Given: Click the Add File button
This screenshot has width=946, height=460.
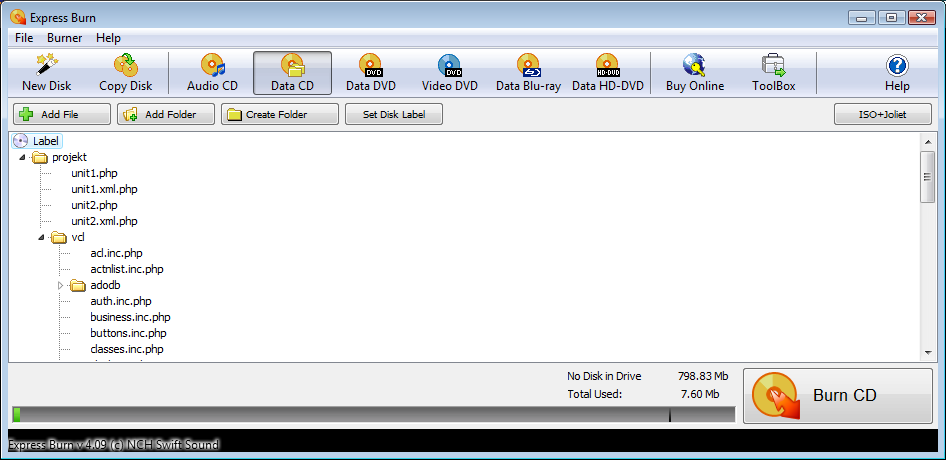Looking at the screenshot, I should [62, 114].
